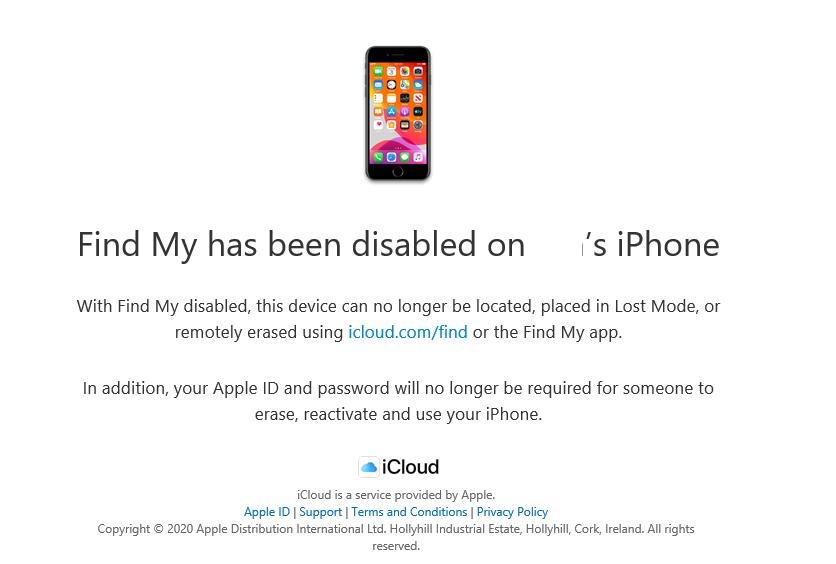Click the Photos app icon on the iPhone image
836x564 pixels.
pos(405,71)
